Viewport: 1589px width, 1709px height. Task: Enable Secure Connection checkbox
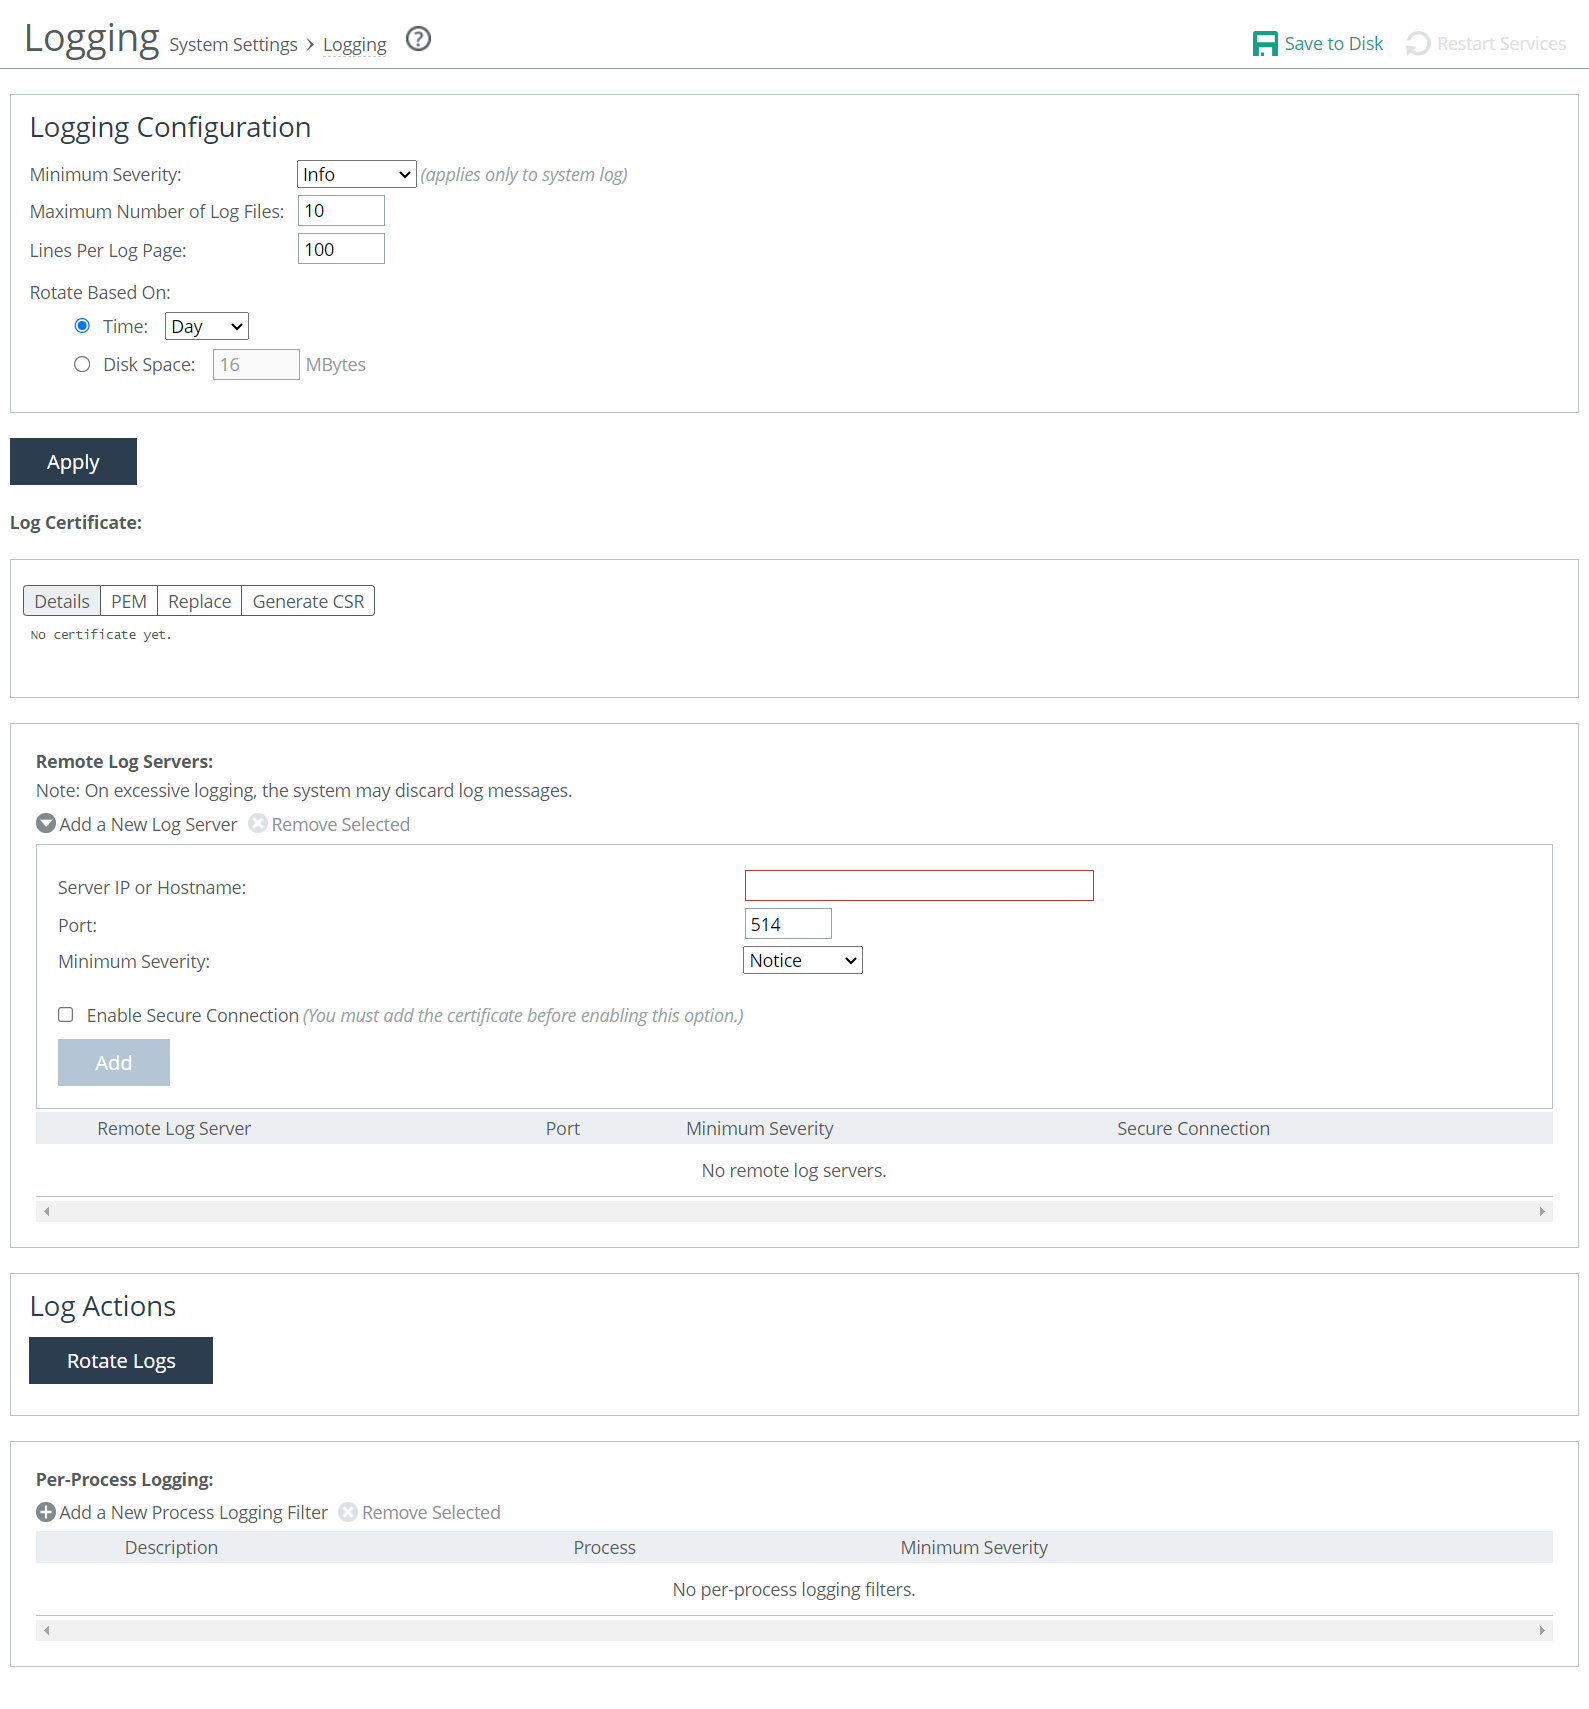(x=66, y=1014)
